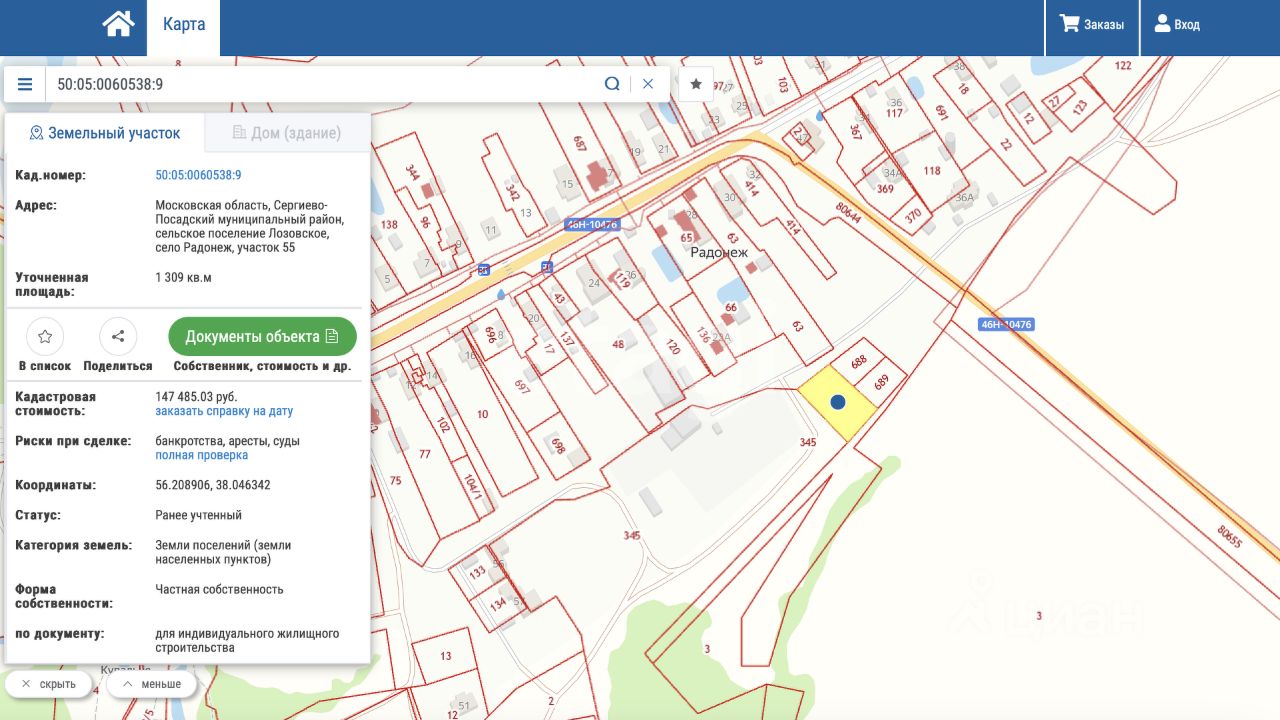This screenshot has width=1280, height=720.
Task: Hide panel using скрыть button
Action: [x=49, y=684]
